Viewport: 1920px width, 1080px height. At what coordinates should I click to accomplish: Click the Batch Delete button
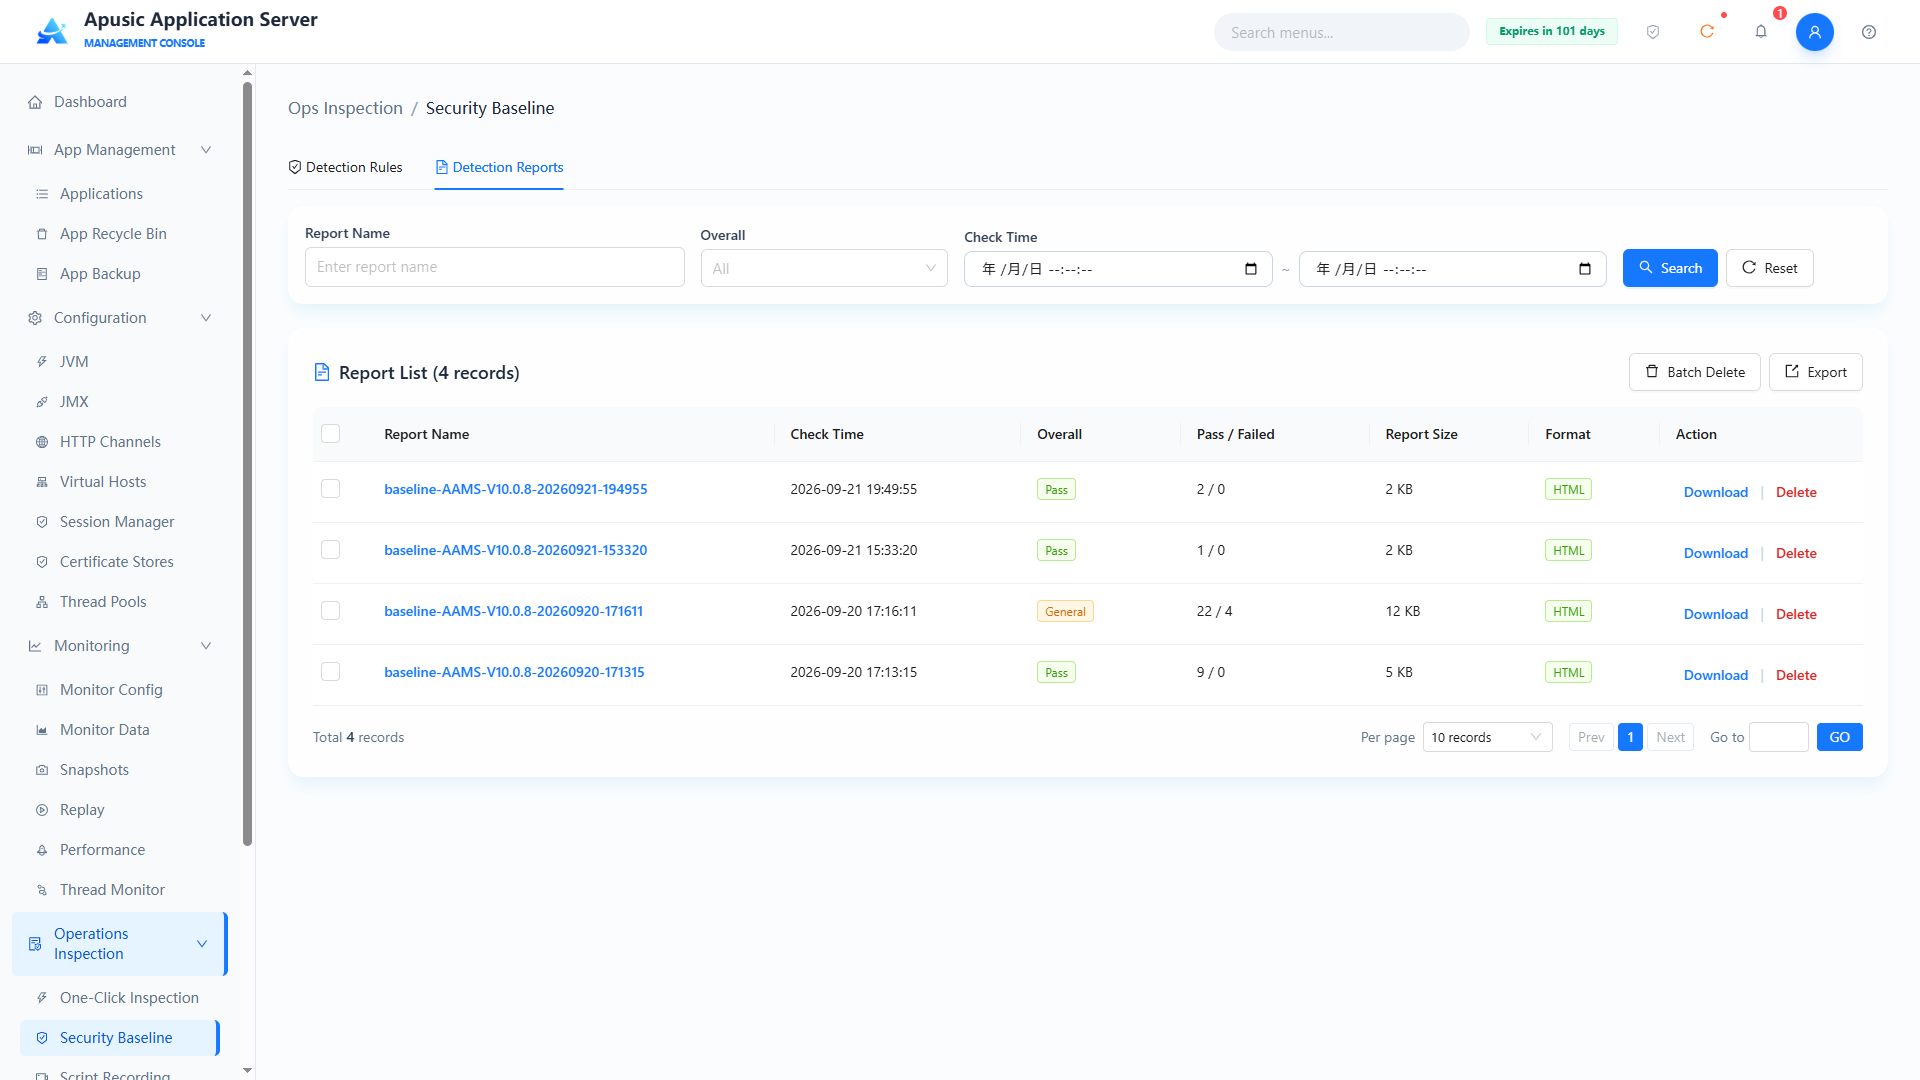coord(1694,372)
